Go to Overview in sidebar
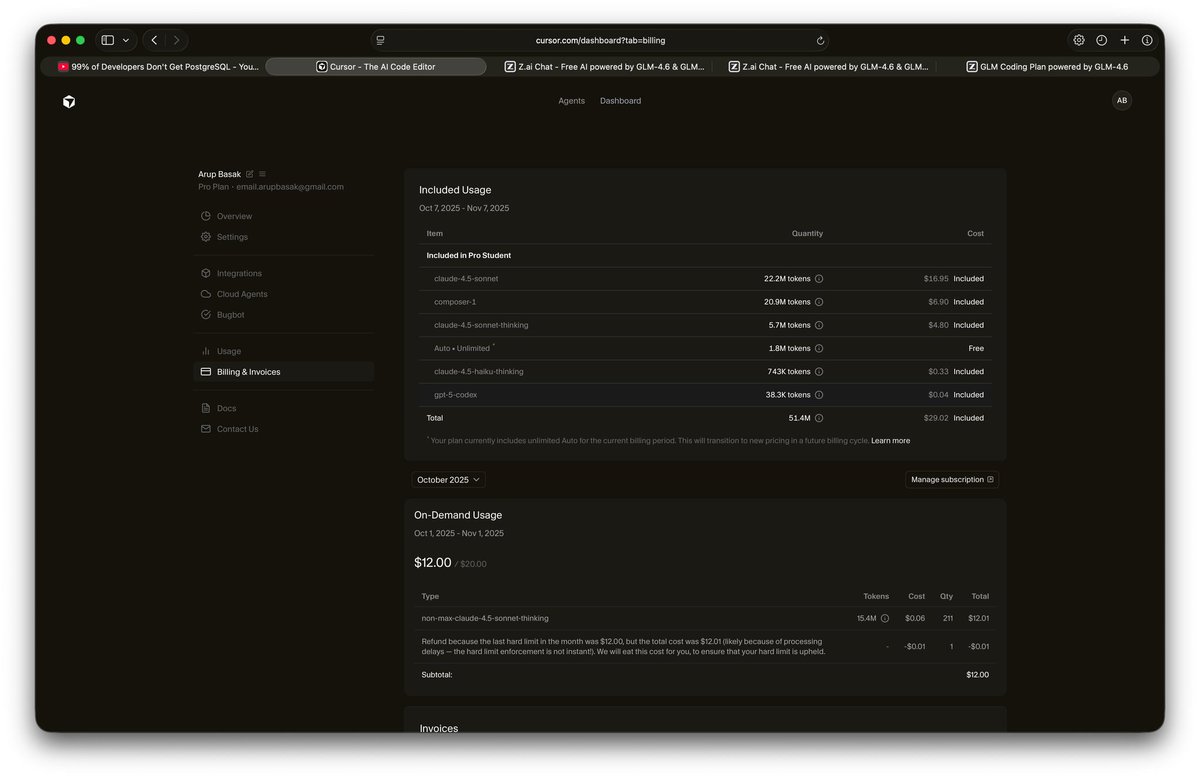The height and width of the screenshot is (779, 1200). point(284,216)
